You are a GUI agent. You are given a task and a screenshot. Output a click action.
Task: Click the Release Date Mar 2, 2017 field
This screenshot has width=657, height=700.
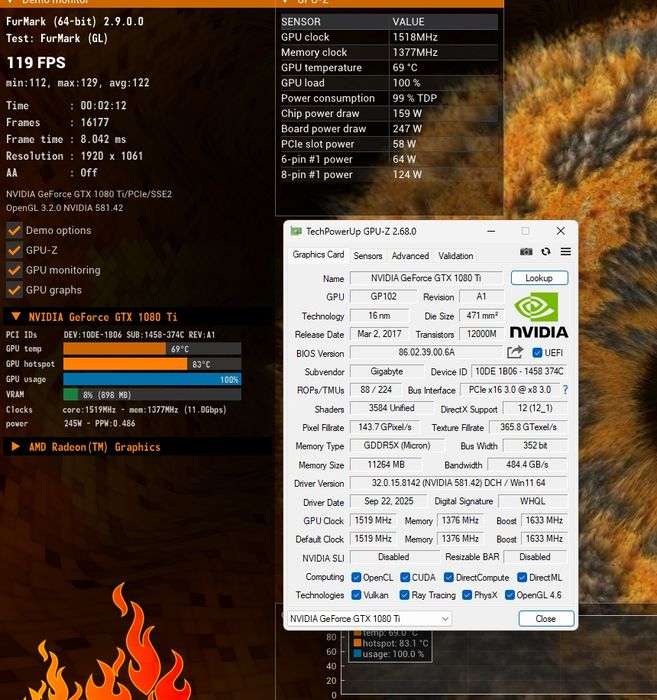click(379, 333)
